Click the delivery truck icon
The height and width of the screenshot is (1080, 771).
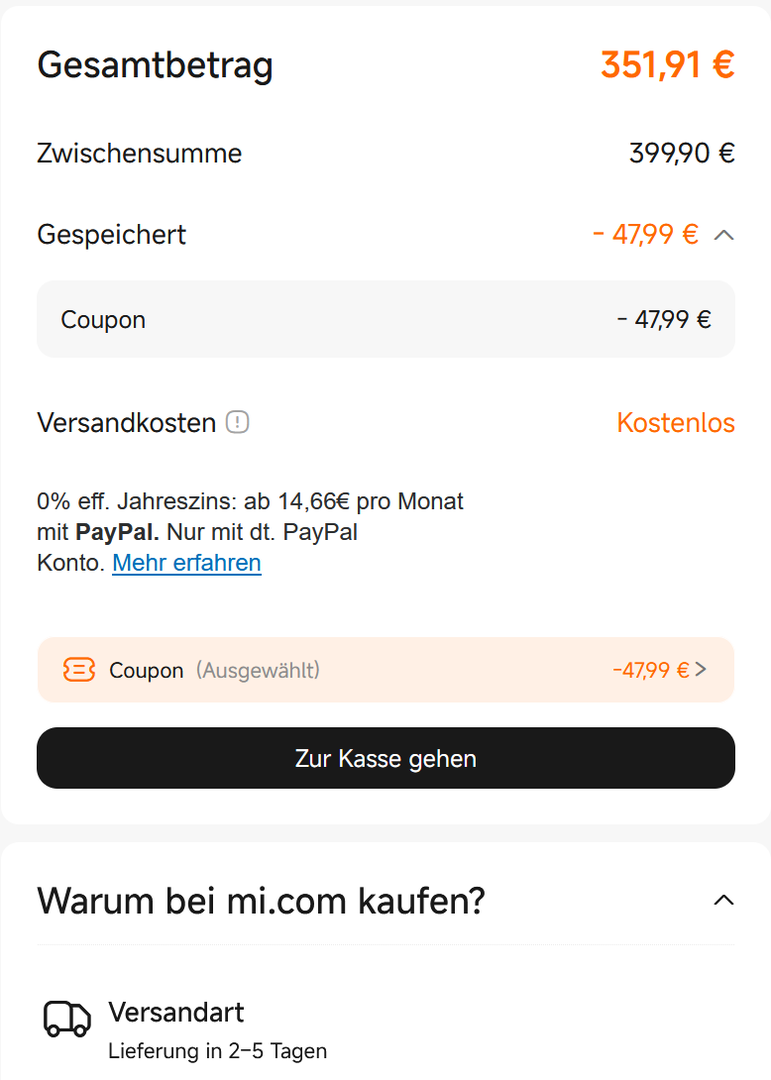tap(67, 1019)
